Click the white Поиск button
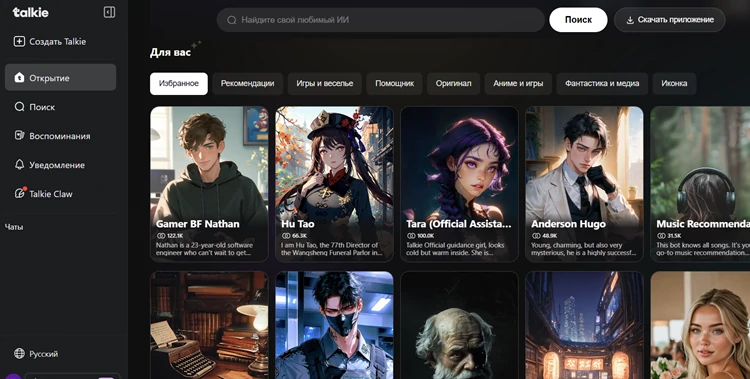Image resolution: width=750 pixels, height=379 pixels. click(578, 20)
